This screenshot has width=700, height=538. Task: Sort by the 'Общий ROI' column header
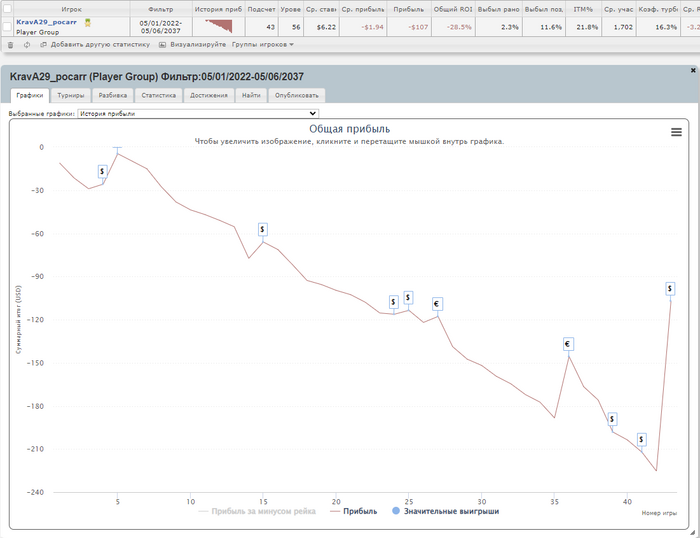pyautogui.click(x=453, y=9)
